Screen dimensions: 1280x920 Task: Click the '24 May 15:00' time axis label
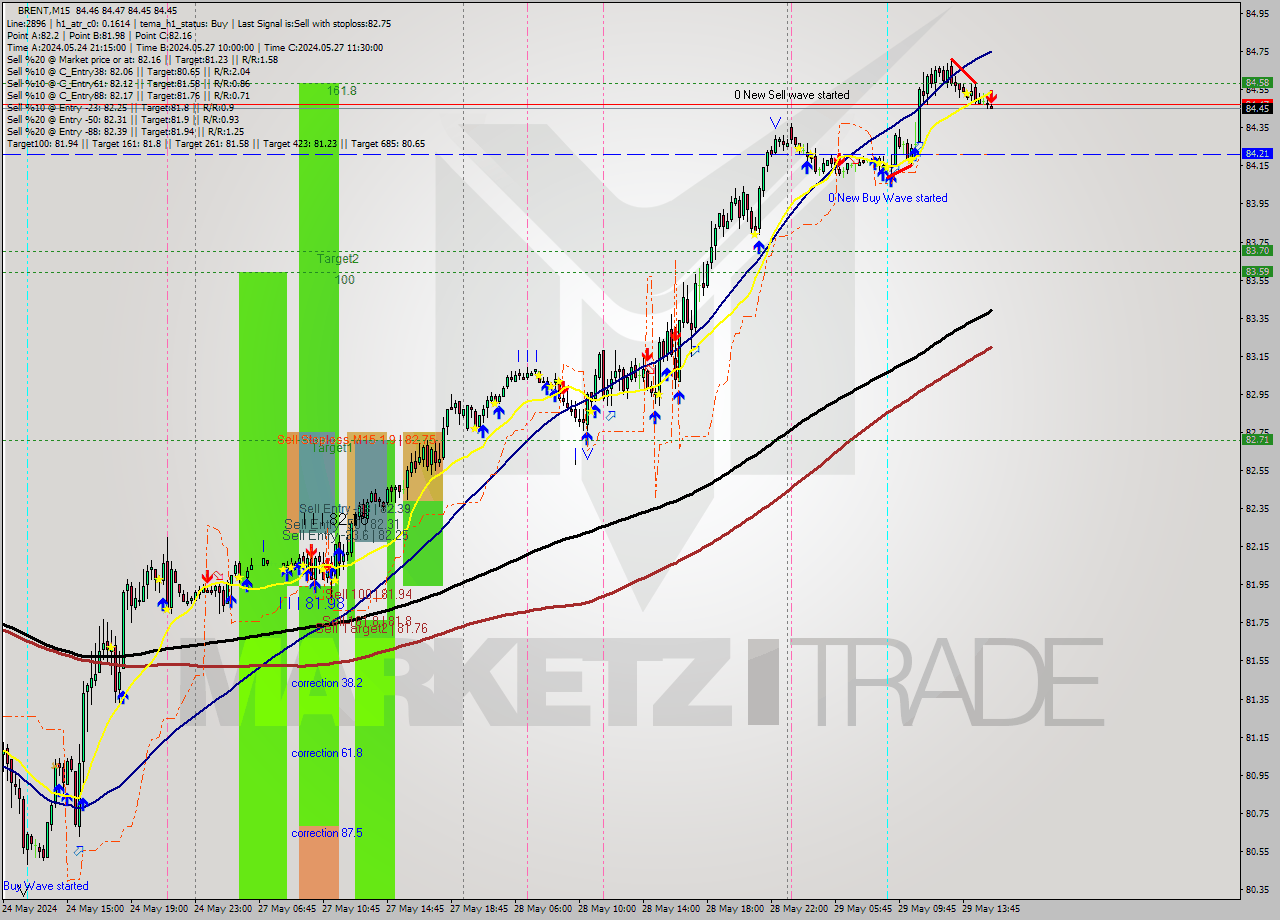pyautogui.click(x=95, y=908)
